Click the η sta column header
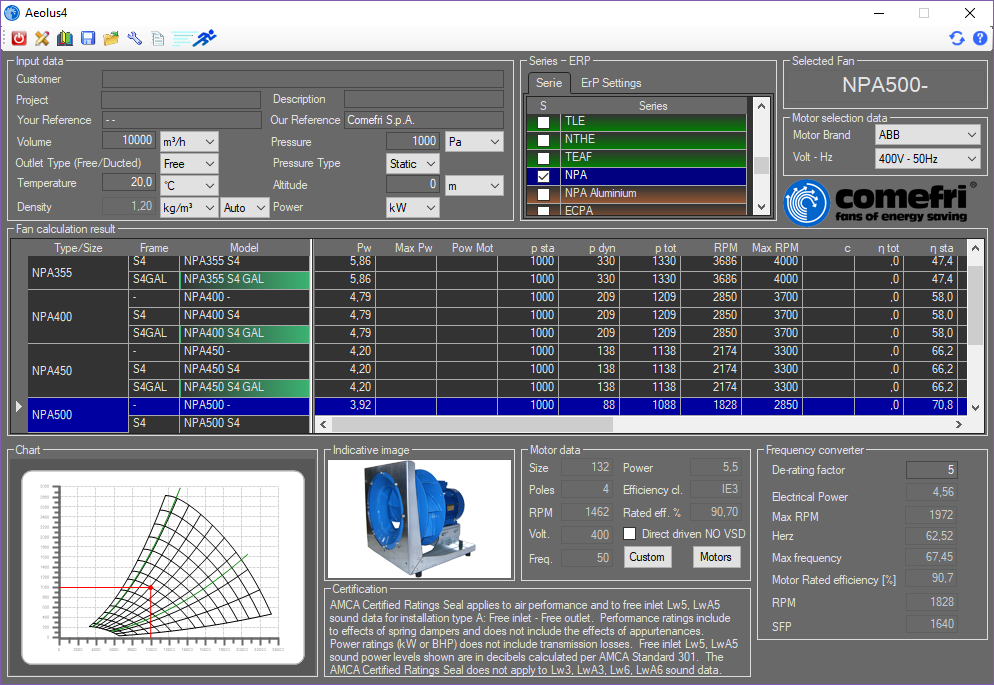The image size is (994, 685). (941, 248)
